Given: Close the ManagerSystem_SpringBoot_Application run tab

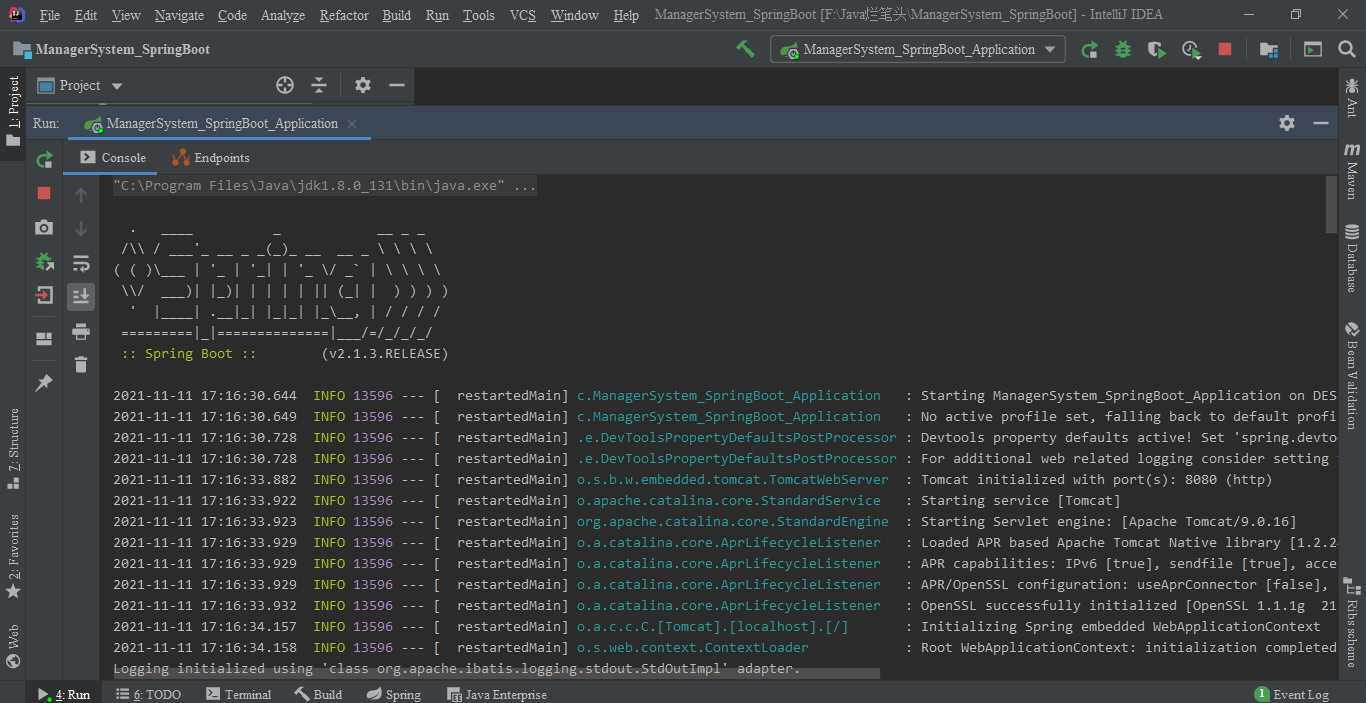Looking at the screenshot, I should (x=352, y=124).
